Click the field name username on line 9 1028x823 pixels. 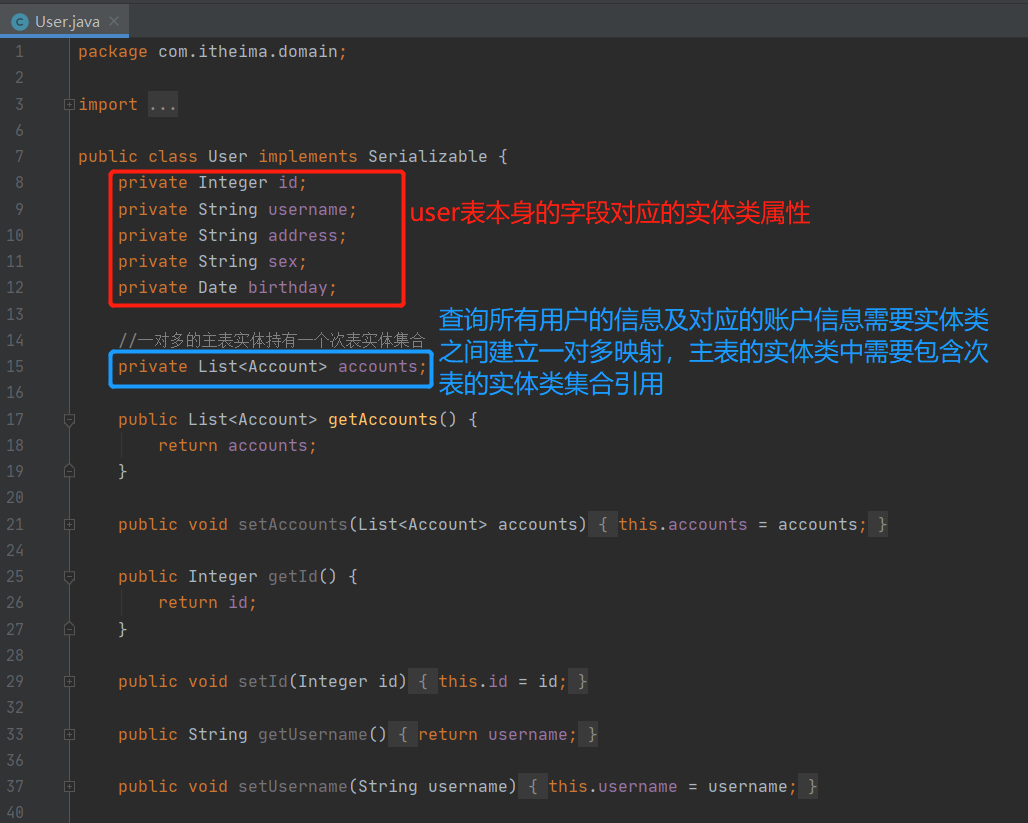coord(307,210)
